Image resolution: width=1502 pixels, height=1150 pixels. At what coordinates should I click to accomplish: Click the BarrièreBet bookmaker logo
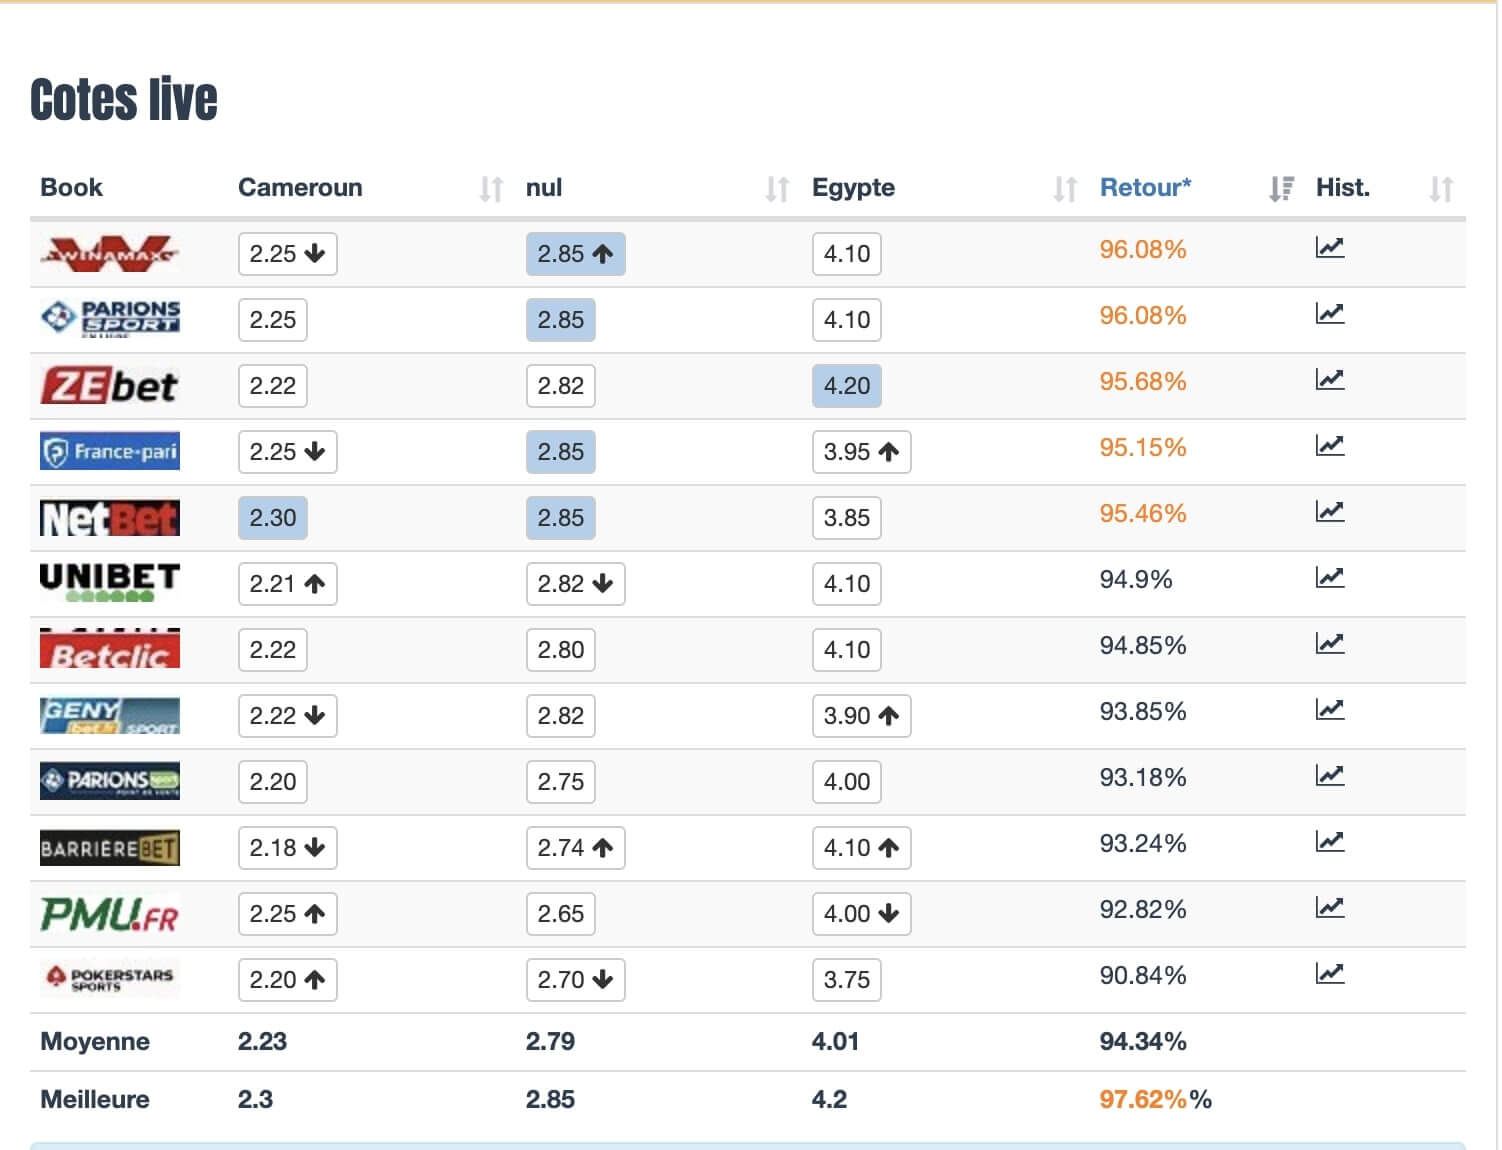point(110,848)
